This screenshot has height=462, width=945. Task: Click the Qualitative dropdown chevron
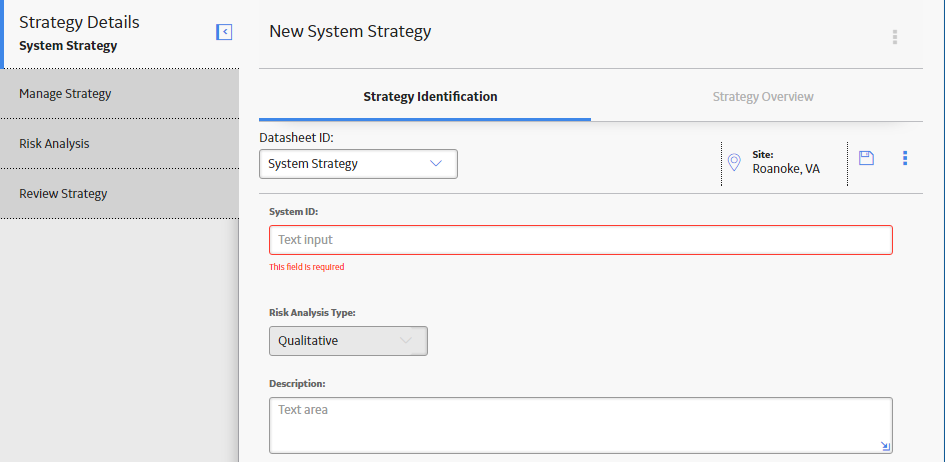coord(406,341)
